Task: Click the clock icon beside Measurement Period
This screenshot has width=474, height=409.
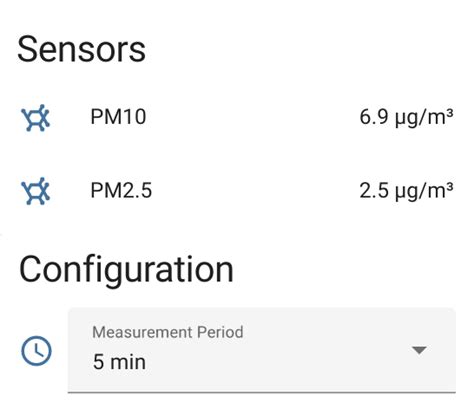Action: (36, 351)
